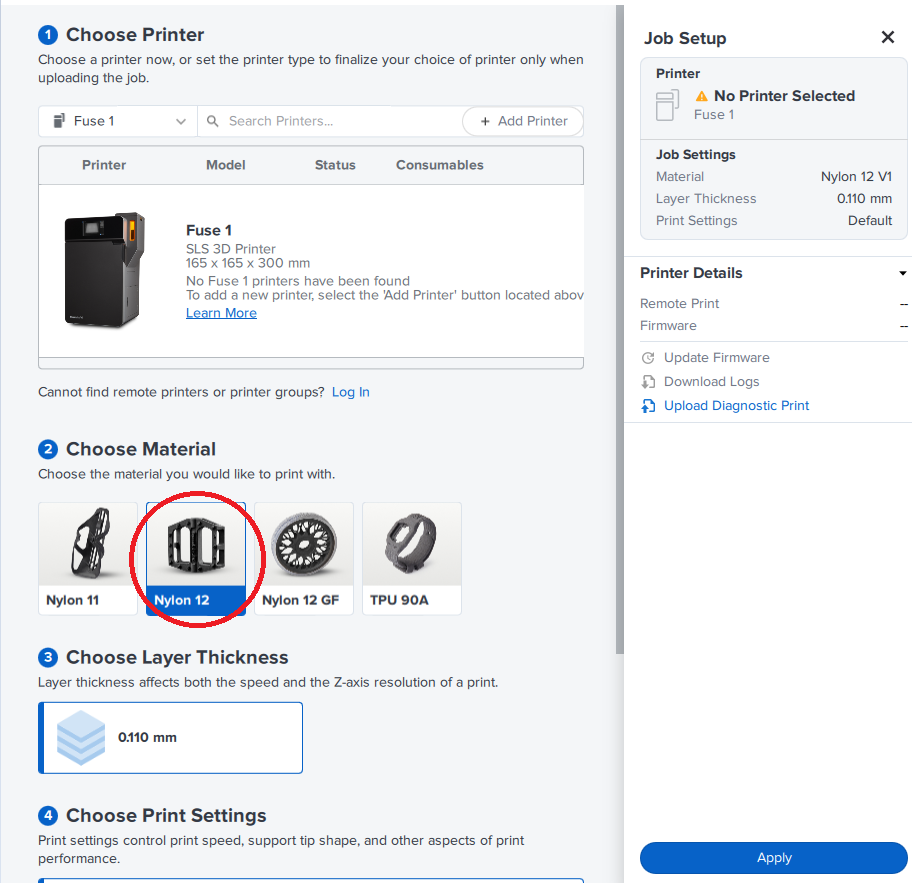Choose Nylon 12 material tile

196,557
